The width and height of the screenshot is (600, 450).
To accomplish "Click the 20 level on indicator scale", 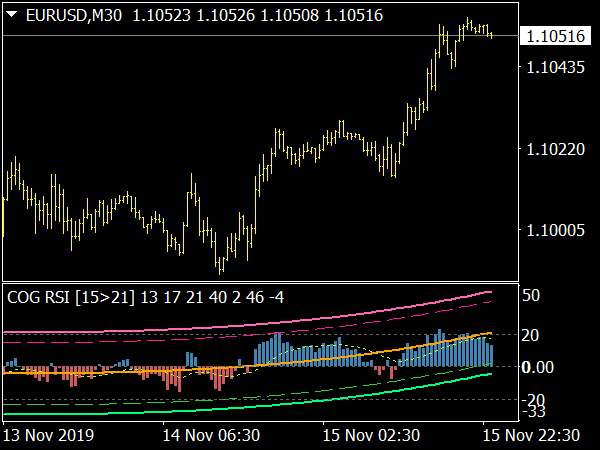I will 531,334.
